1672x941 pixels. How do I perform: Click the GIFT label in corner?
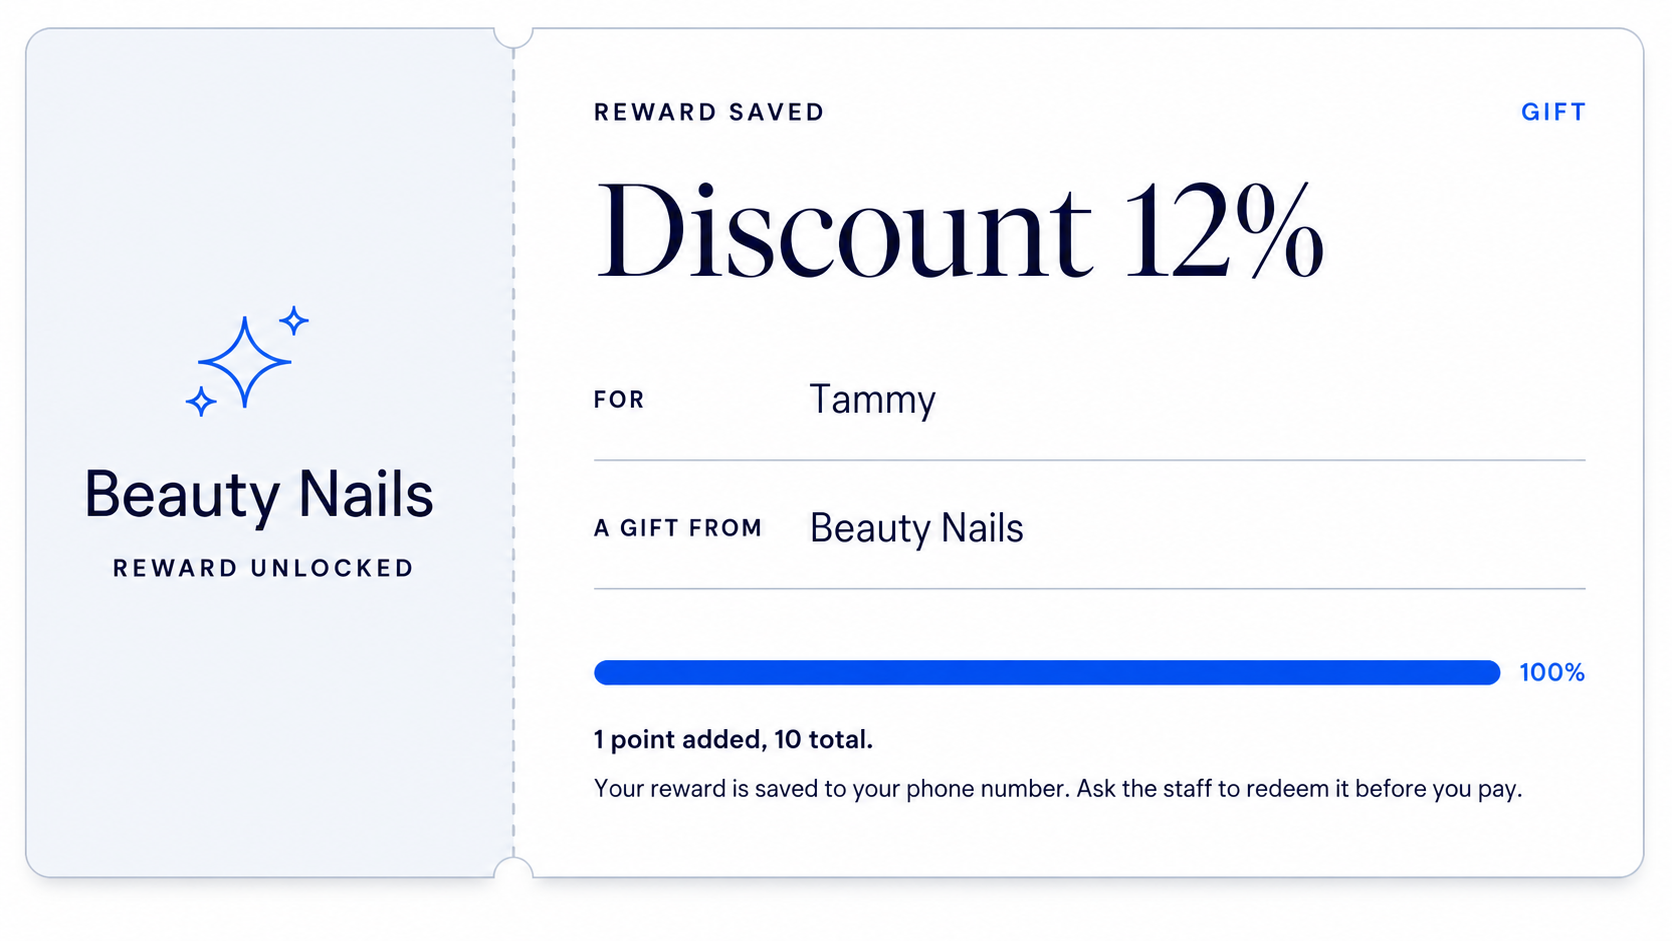point(1553,112)
